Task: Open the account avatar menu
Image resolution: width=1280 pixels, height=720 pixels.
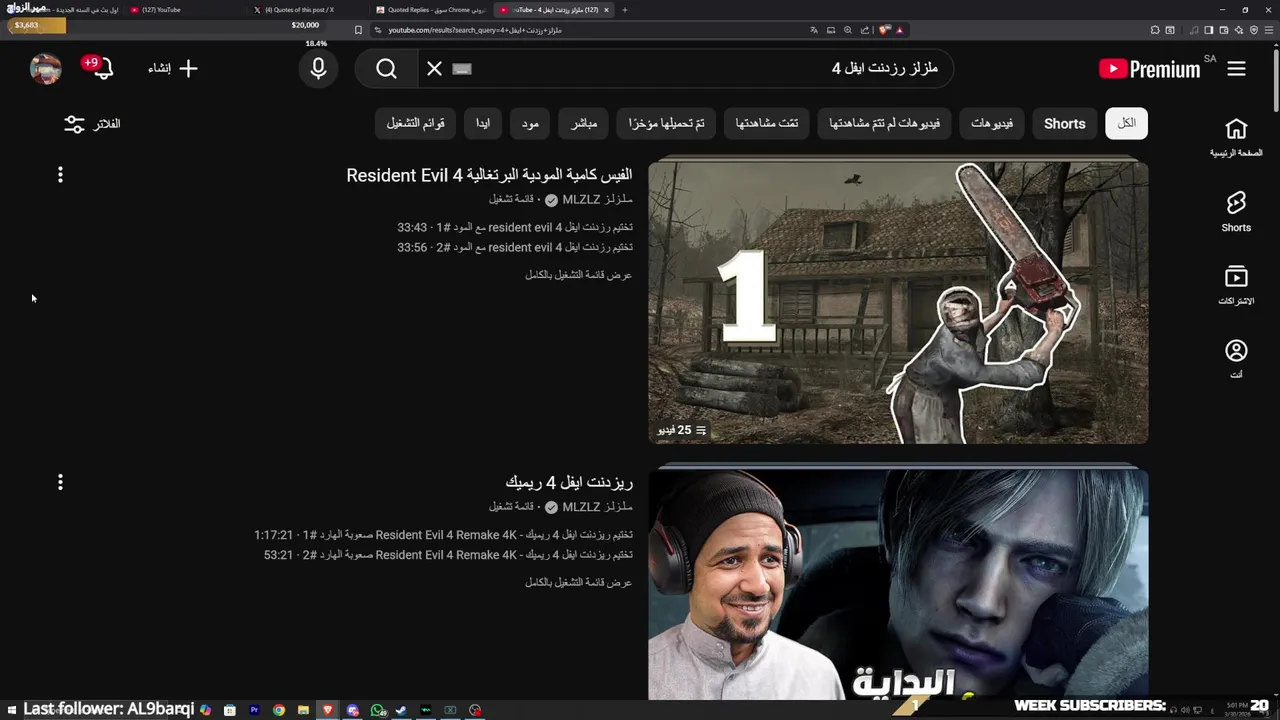Action: click(x=46, y=68)
